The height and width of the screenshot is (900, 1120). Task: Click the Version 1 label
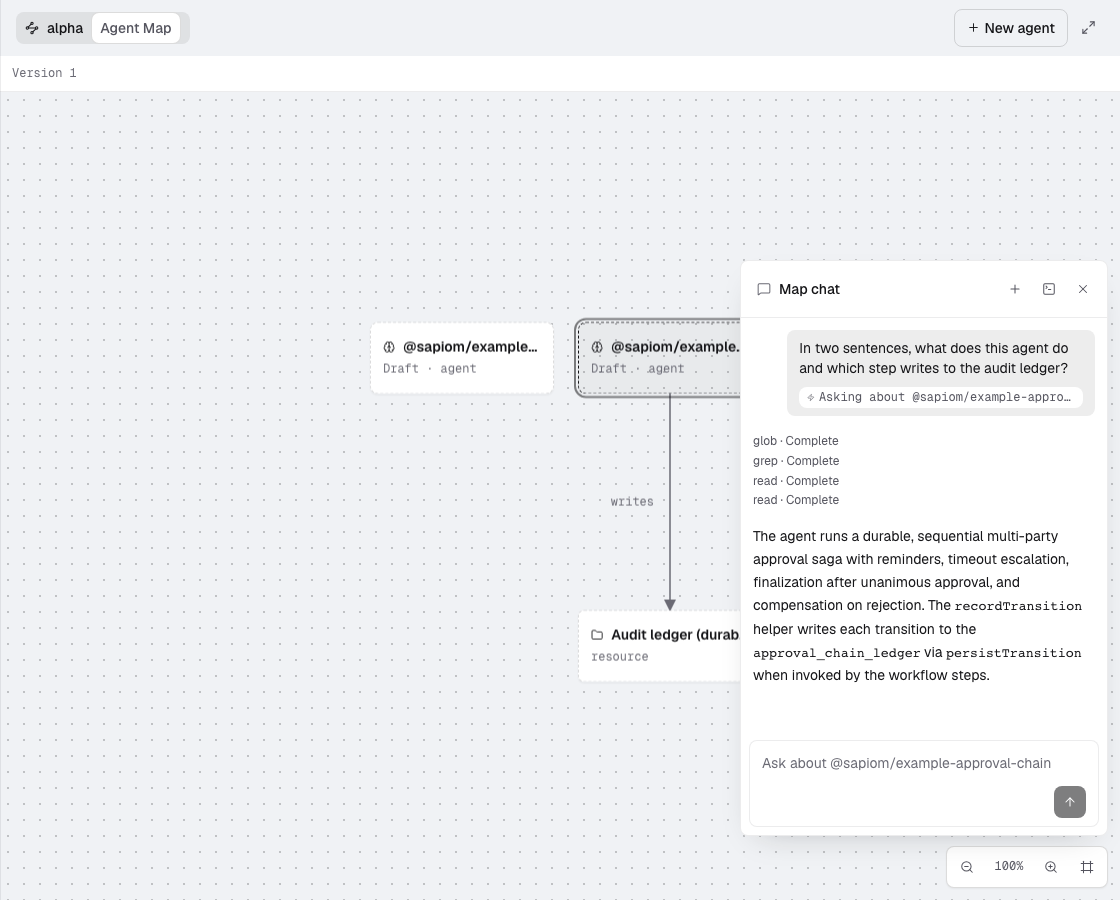tap(44, 73)
